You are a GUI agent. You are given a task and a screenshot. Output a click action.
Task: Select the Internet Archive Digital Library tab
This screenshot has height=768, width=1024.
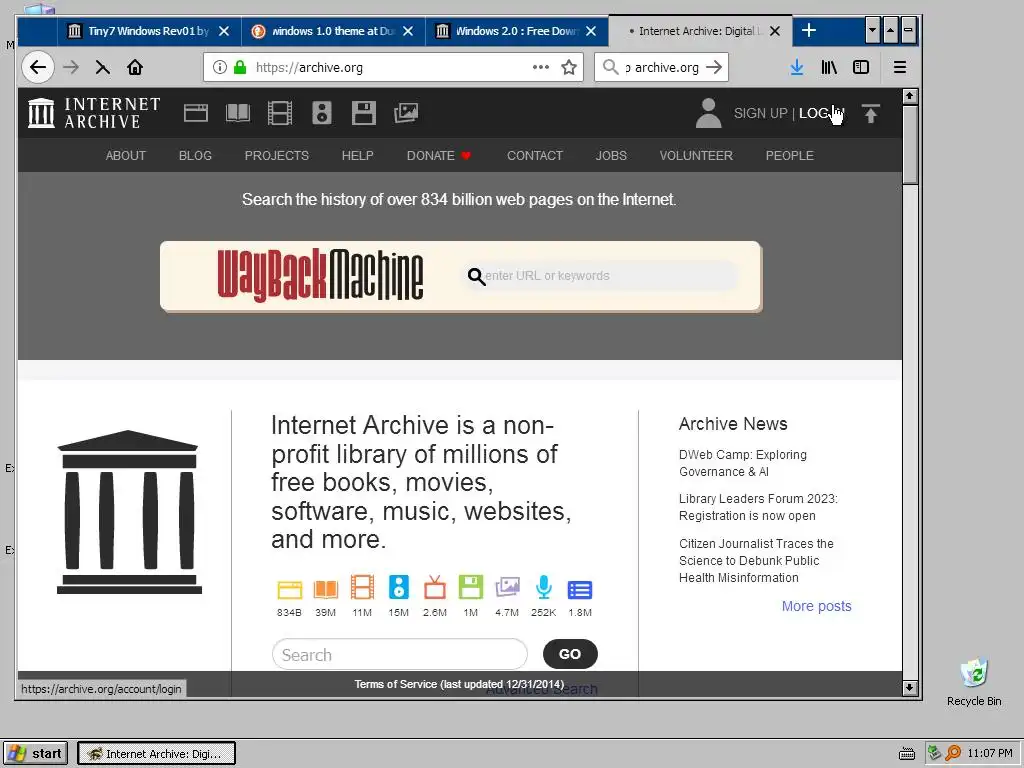700,31
